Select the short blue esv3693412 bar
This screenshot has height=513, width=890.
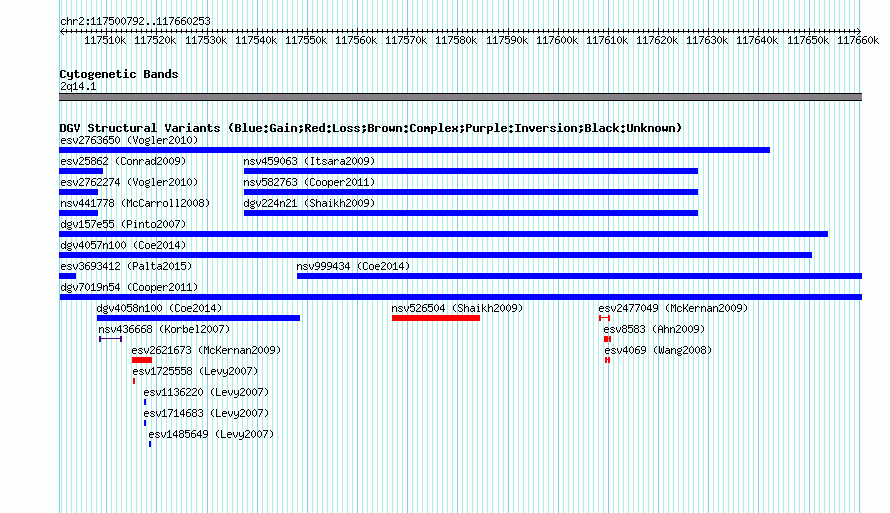pos(68,276)
